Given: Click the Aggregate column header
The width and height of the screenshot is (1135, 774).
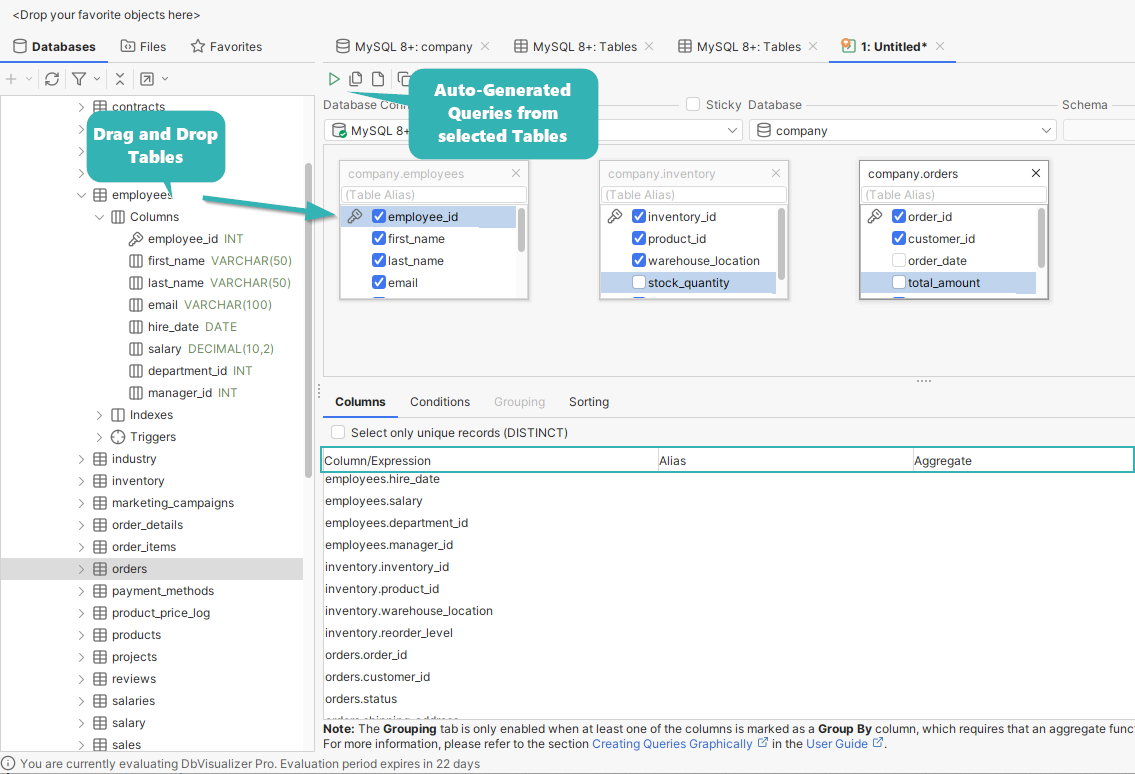Looking at the screenshot, I should [1022, 460].
